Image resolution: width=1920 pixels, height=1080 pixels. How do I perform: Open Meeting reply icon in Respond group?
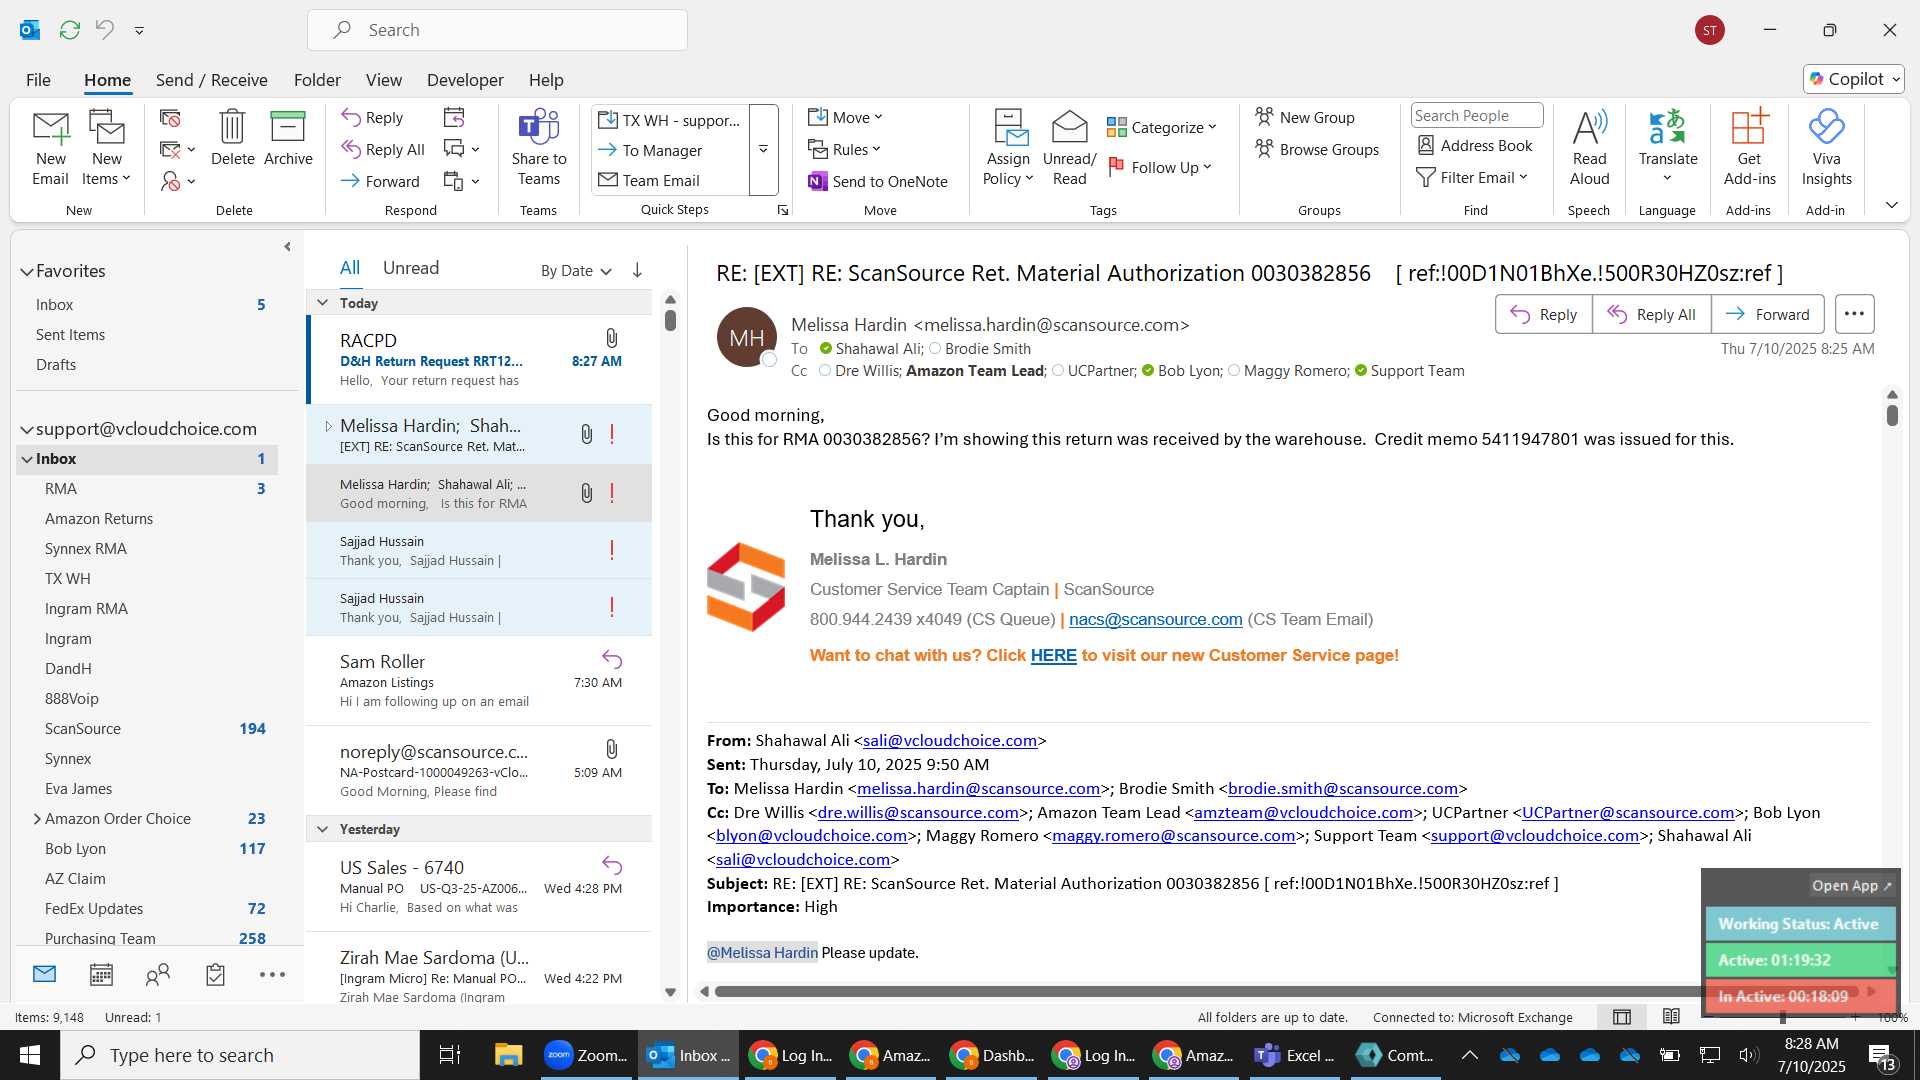coord(454,118)
